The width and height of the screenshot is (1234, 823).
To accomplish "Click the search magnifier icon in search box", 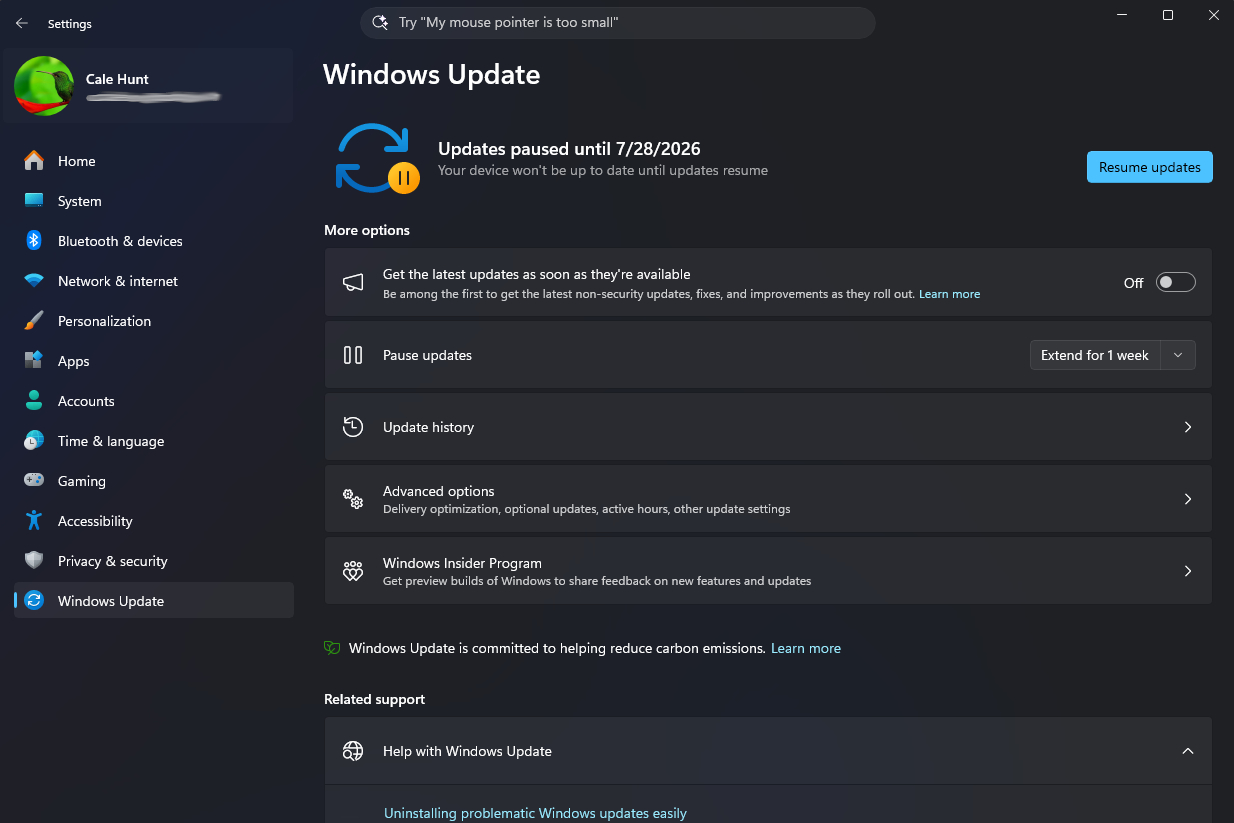I will (380, 22).
